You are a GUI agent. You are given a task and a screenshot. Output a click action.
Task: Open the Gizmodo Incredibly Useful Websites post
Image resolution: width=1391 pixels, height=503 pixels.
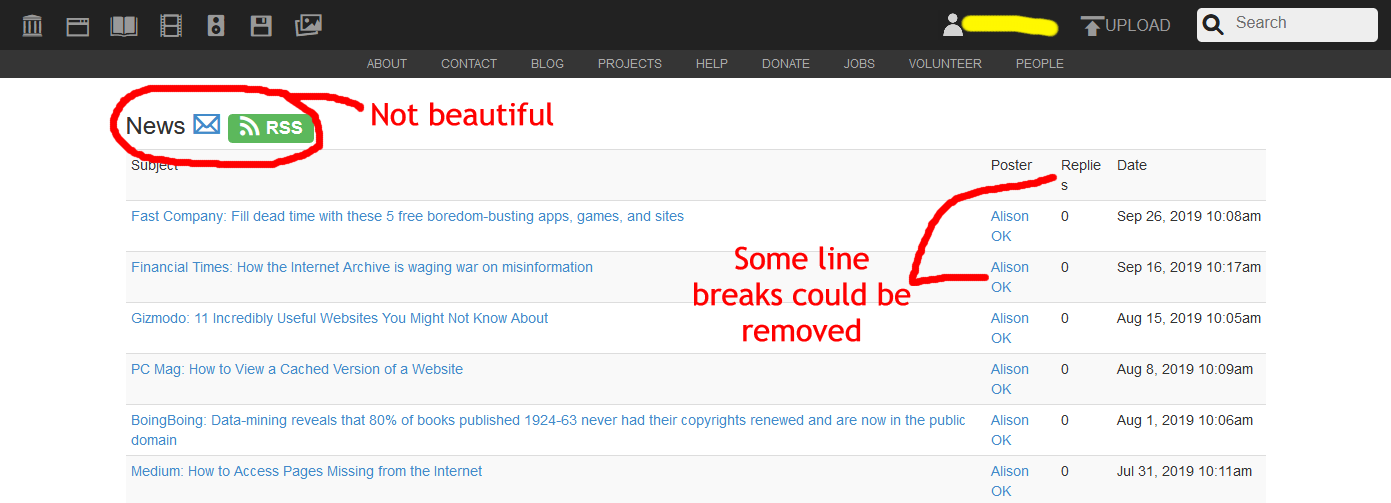pyautogui.click(x=340, y=318)
